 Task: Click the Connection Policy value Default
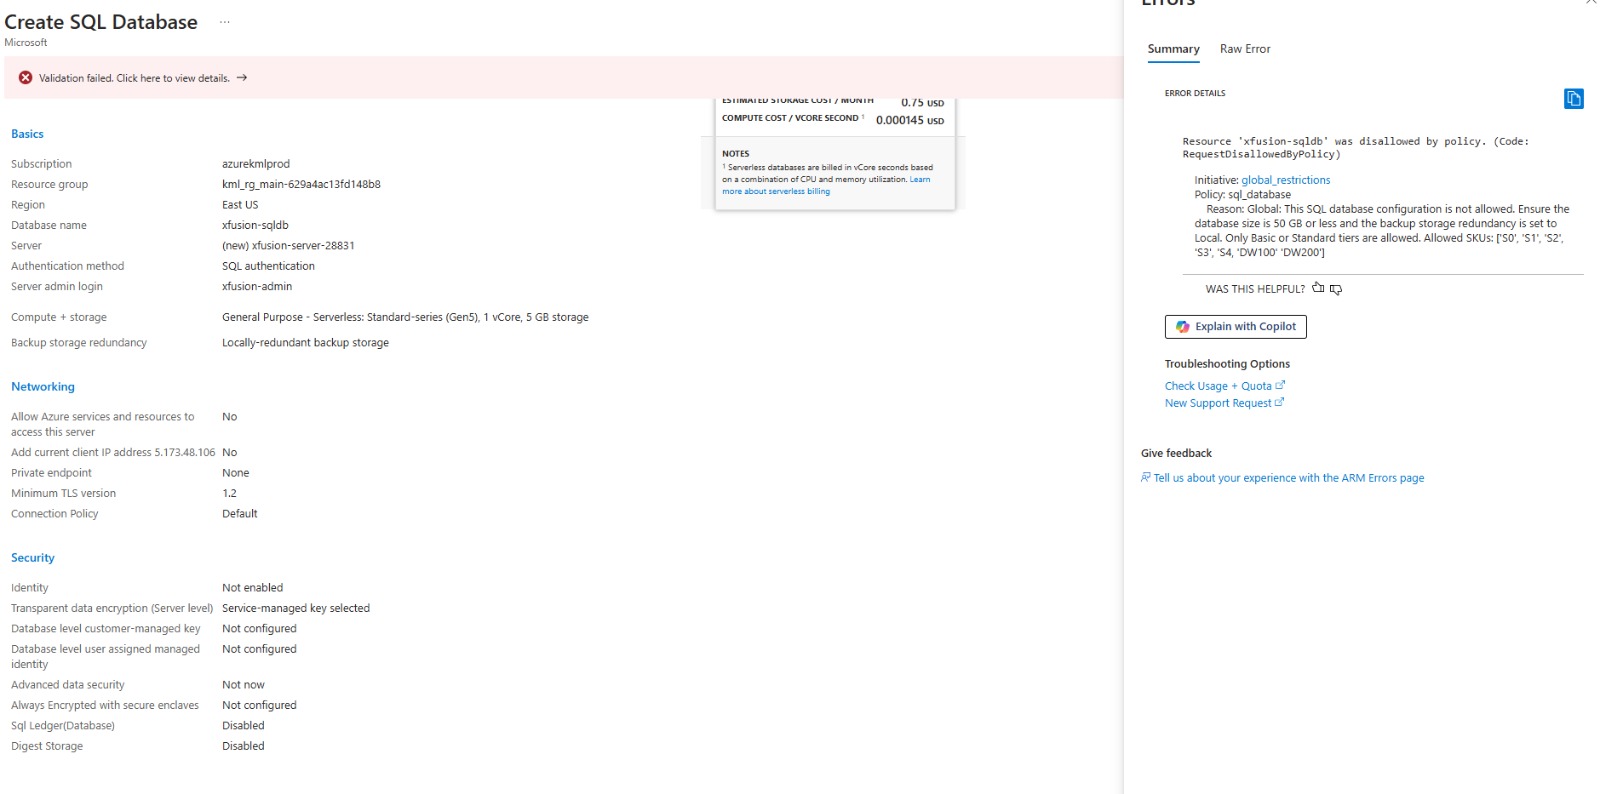coord(240,514)
